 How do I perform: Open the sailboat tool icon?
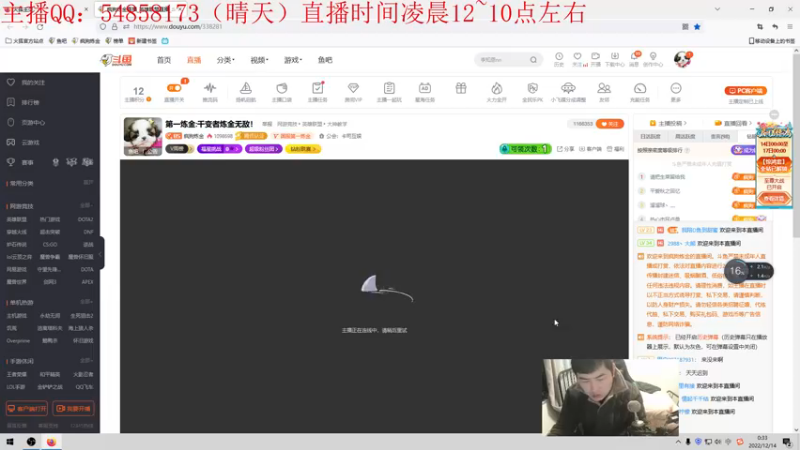(x=245, y=88)
